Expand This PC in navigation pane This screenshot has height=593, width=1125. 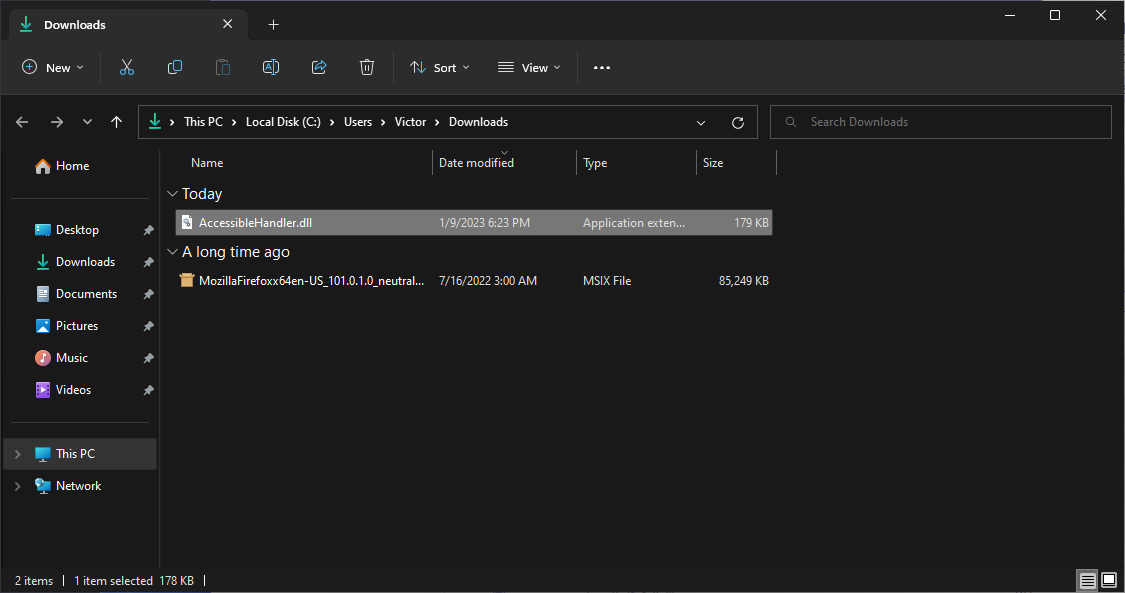point(18,454)
